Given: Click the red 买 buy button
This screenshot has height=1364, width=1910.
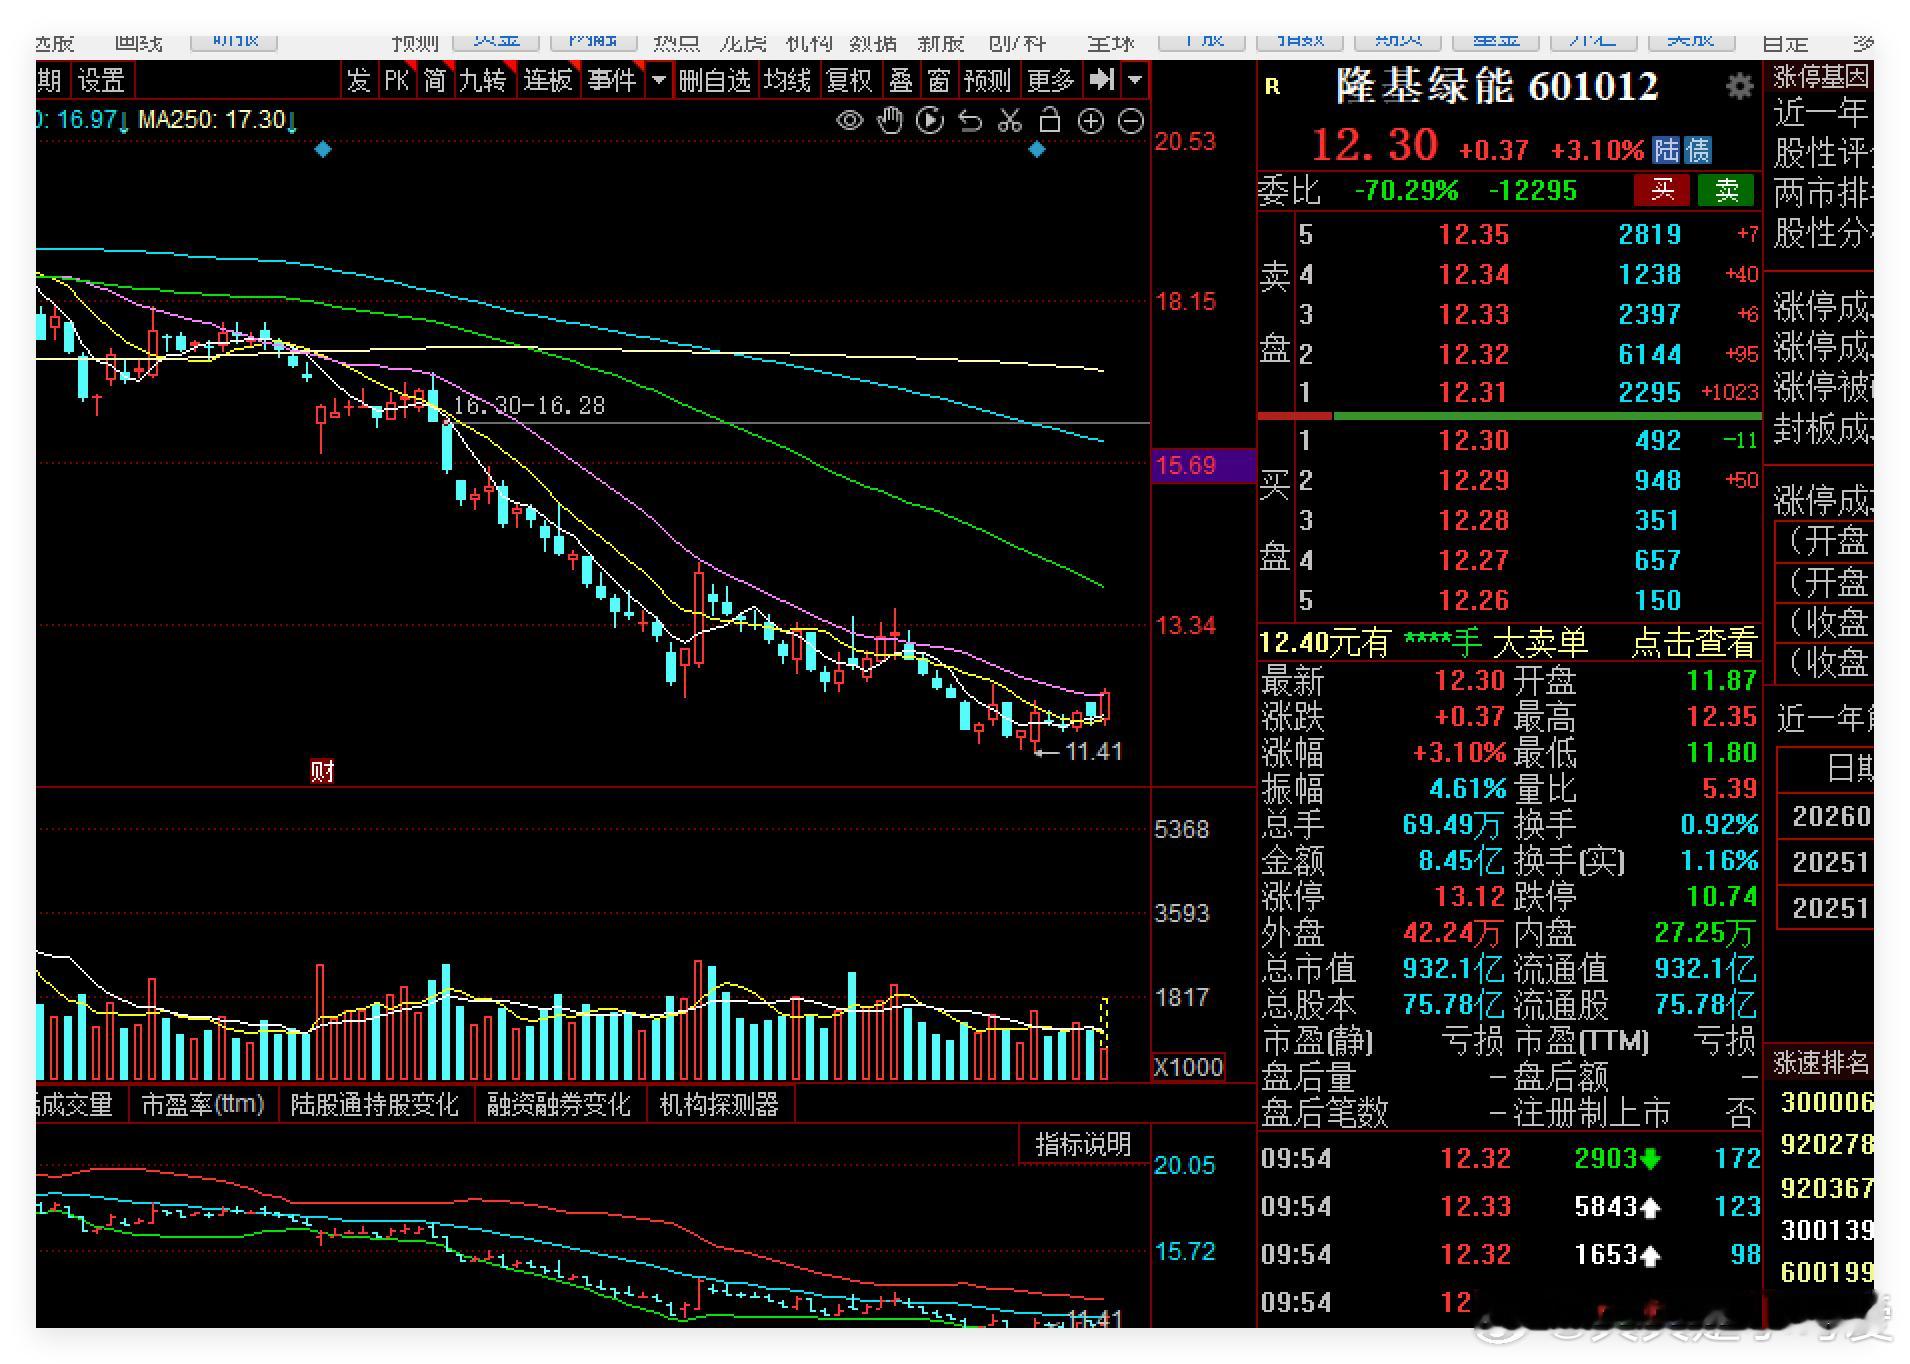Looking at the screenshot, I should (x=1662, y=189).
